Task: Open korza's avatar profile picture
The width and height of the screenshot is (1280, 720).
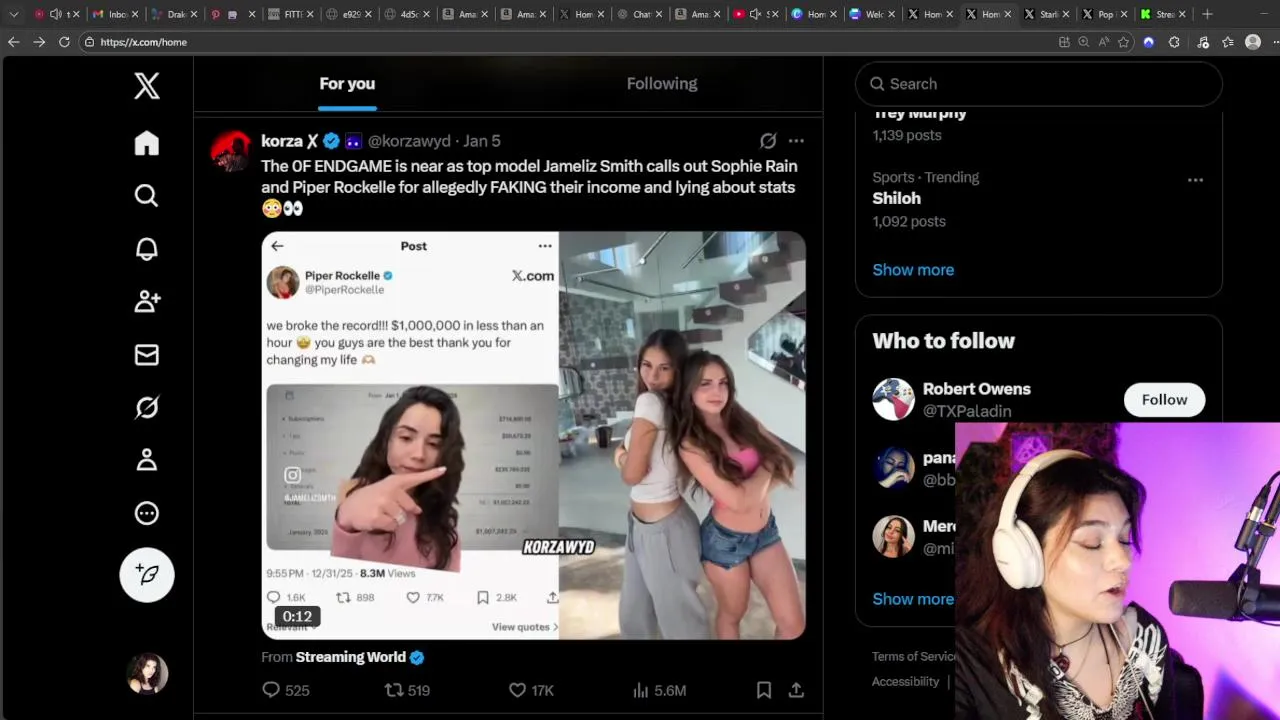Action: pos(231,151)
